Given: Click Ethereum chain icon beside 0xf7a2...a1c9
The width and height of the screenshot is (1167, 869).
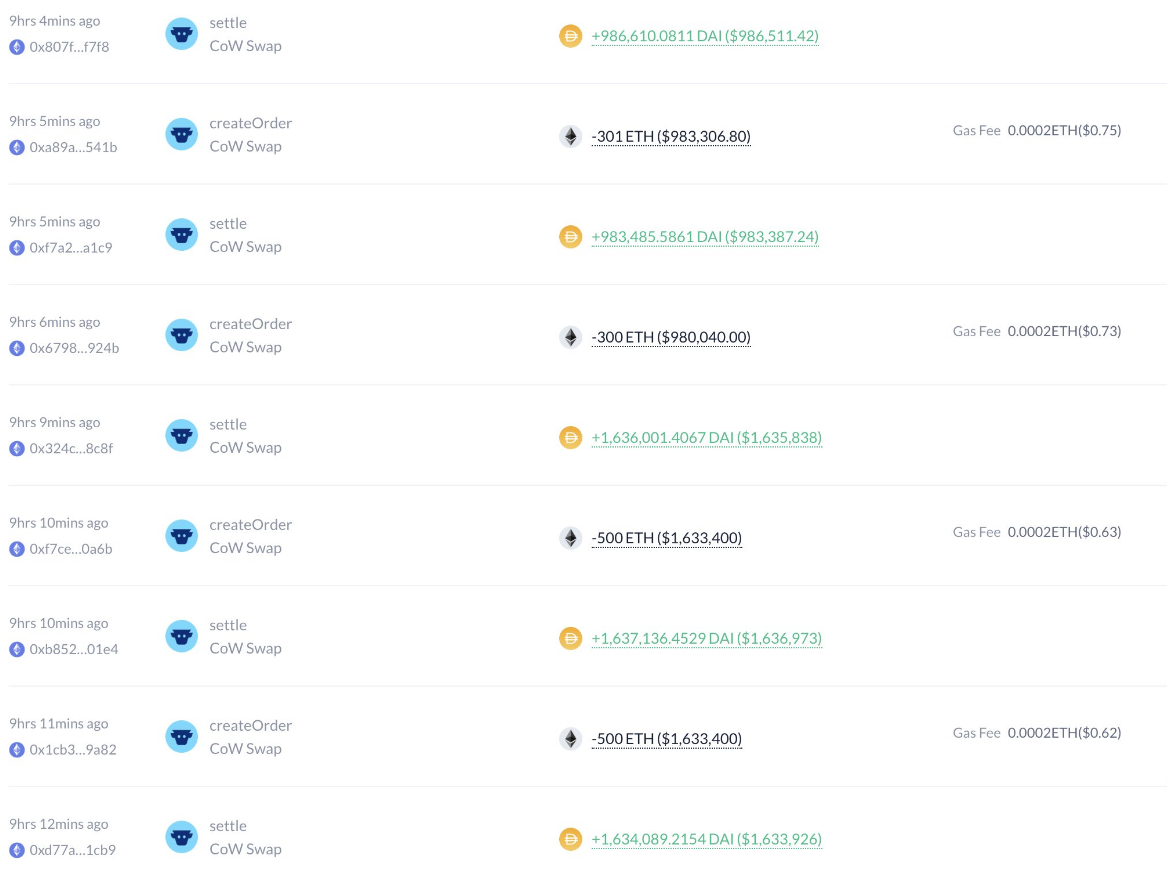Looking at the screenshot, I should (17, 248).
